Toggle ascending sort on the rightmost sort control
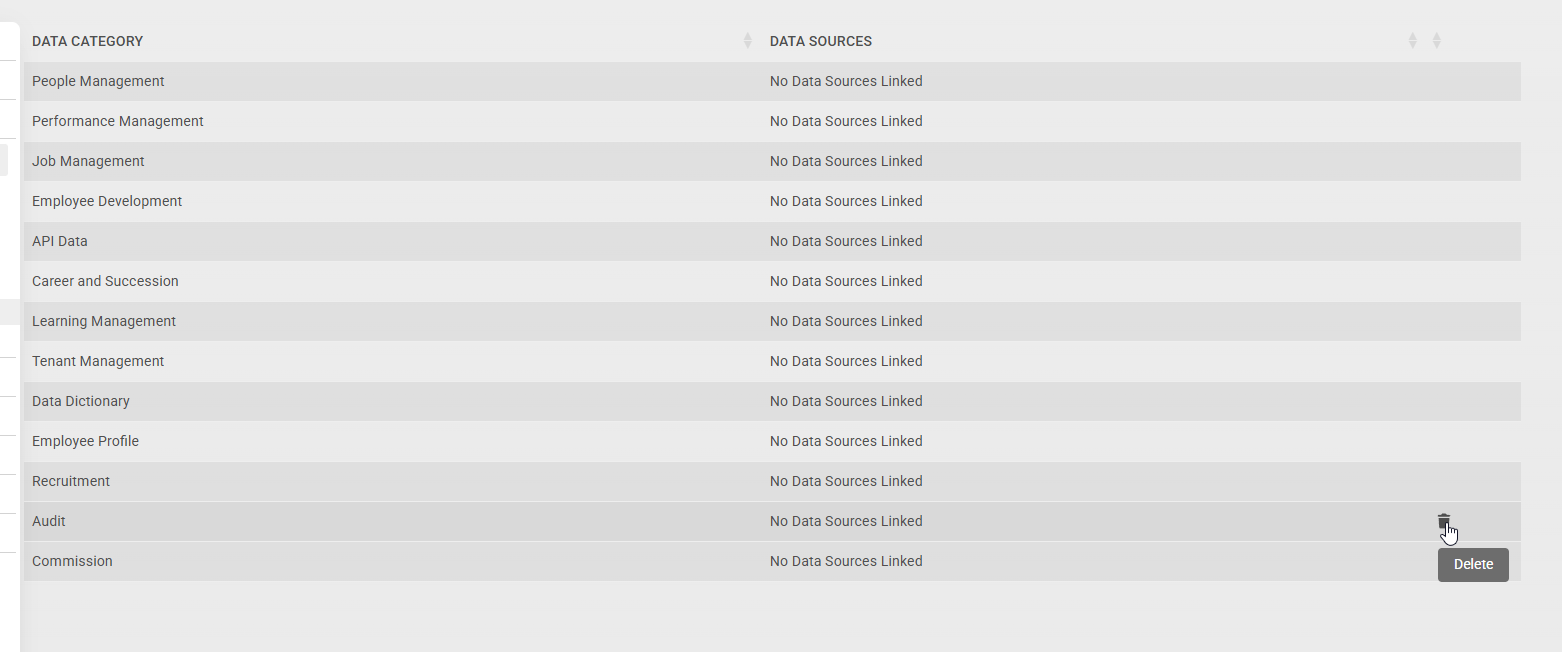This screenshot has height=652, width=1562. [1437, 40]
